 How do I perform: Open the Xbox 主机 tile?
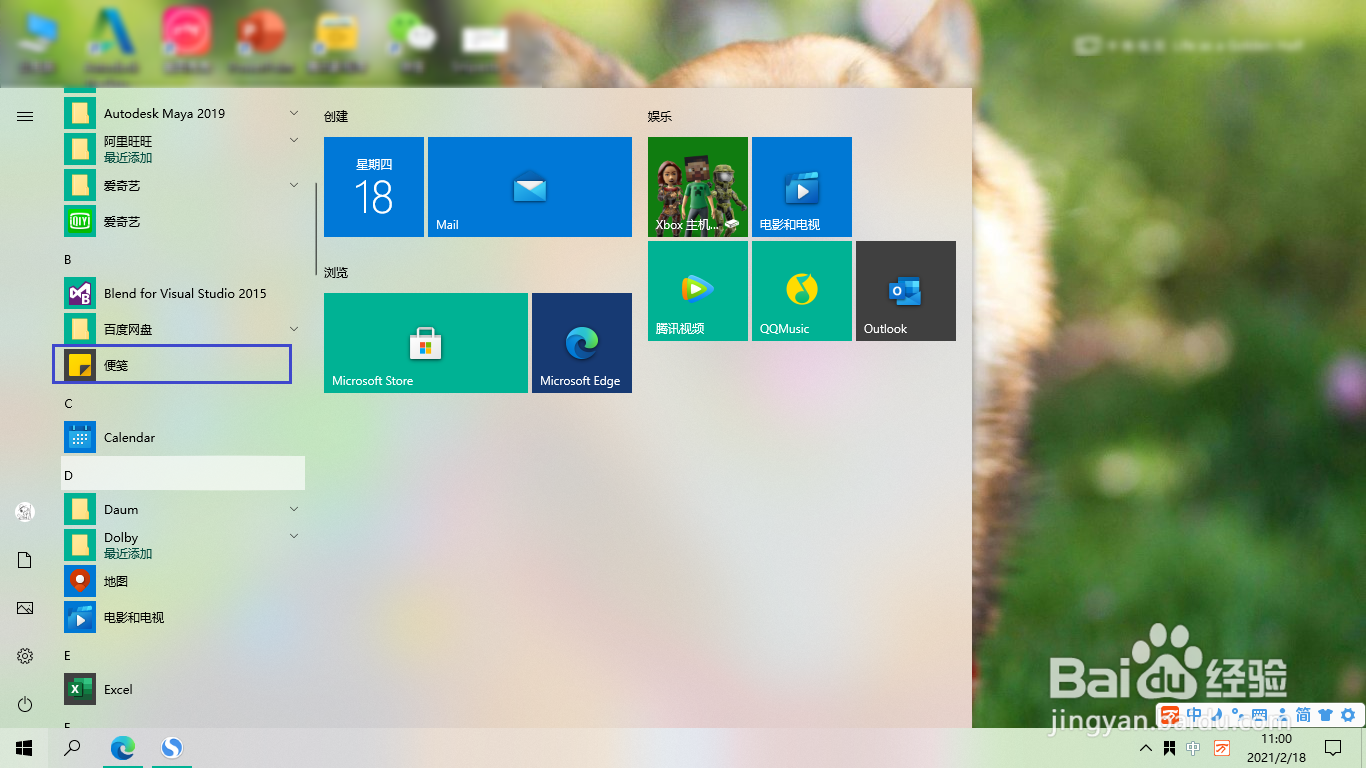point(698,187)
